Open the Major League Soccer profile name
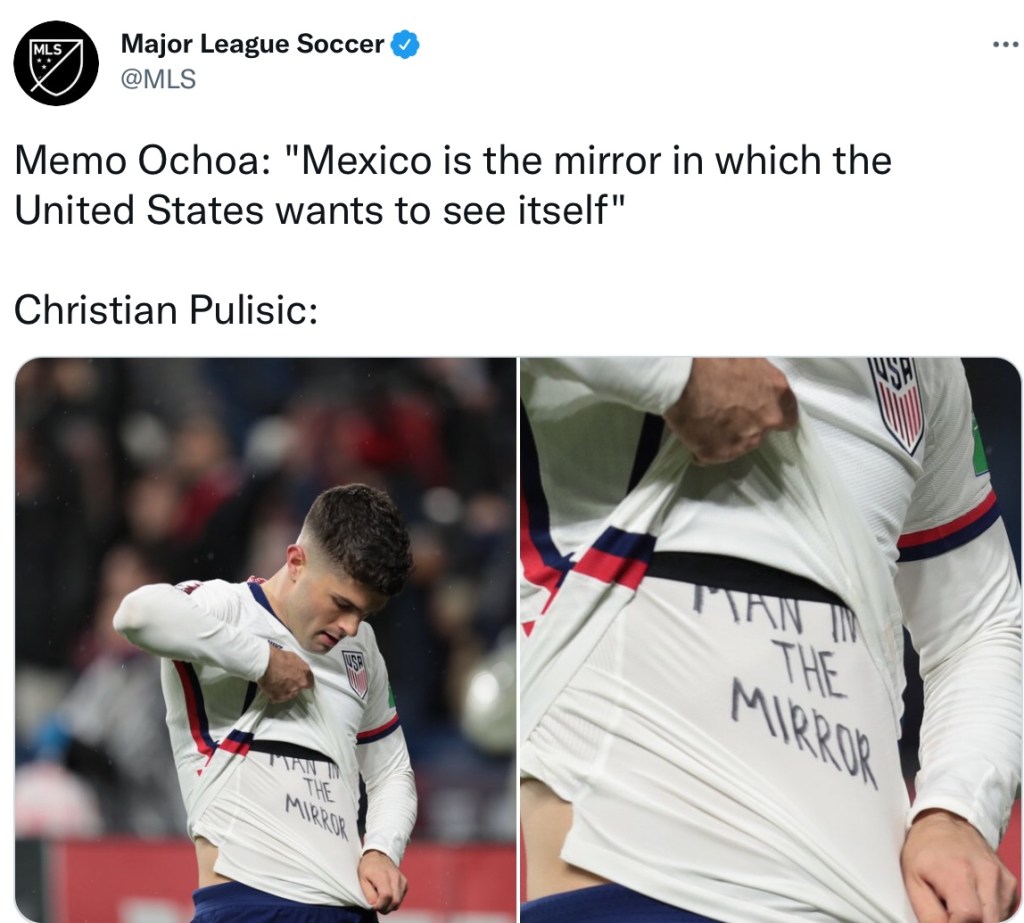The image size is (1024, 923). click(253, 44)
